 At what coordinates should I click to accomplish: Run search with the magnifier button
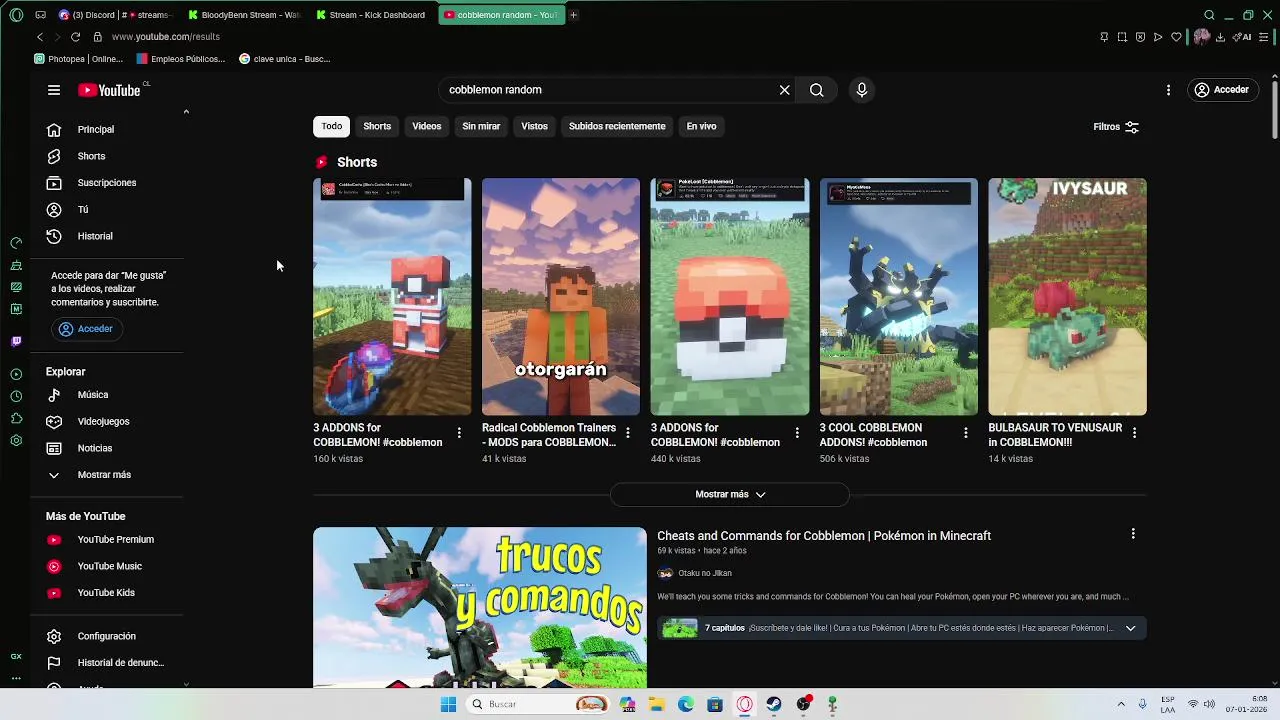point(817,90)
